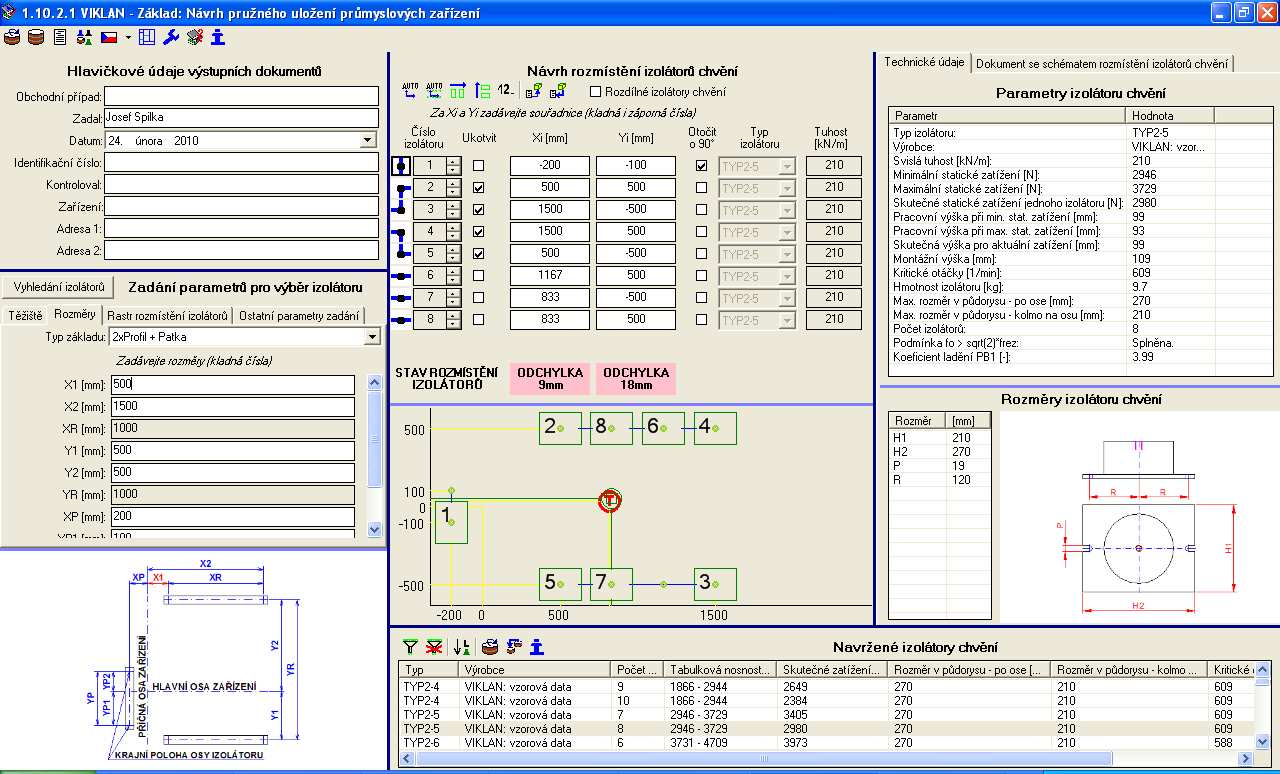This screenshot has width=1280, height=774.
Task: Click the crossed-out filter remove icon
Action: (433, 647)
